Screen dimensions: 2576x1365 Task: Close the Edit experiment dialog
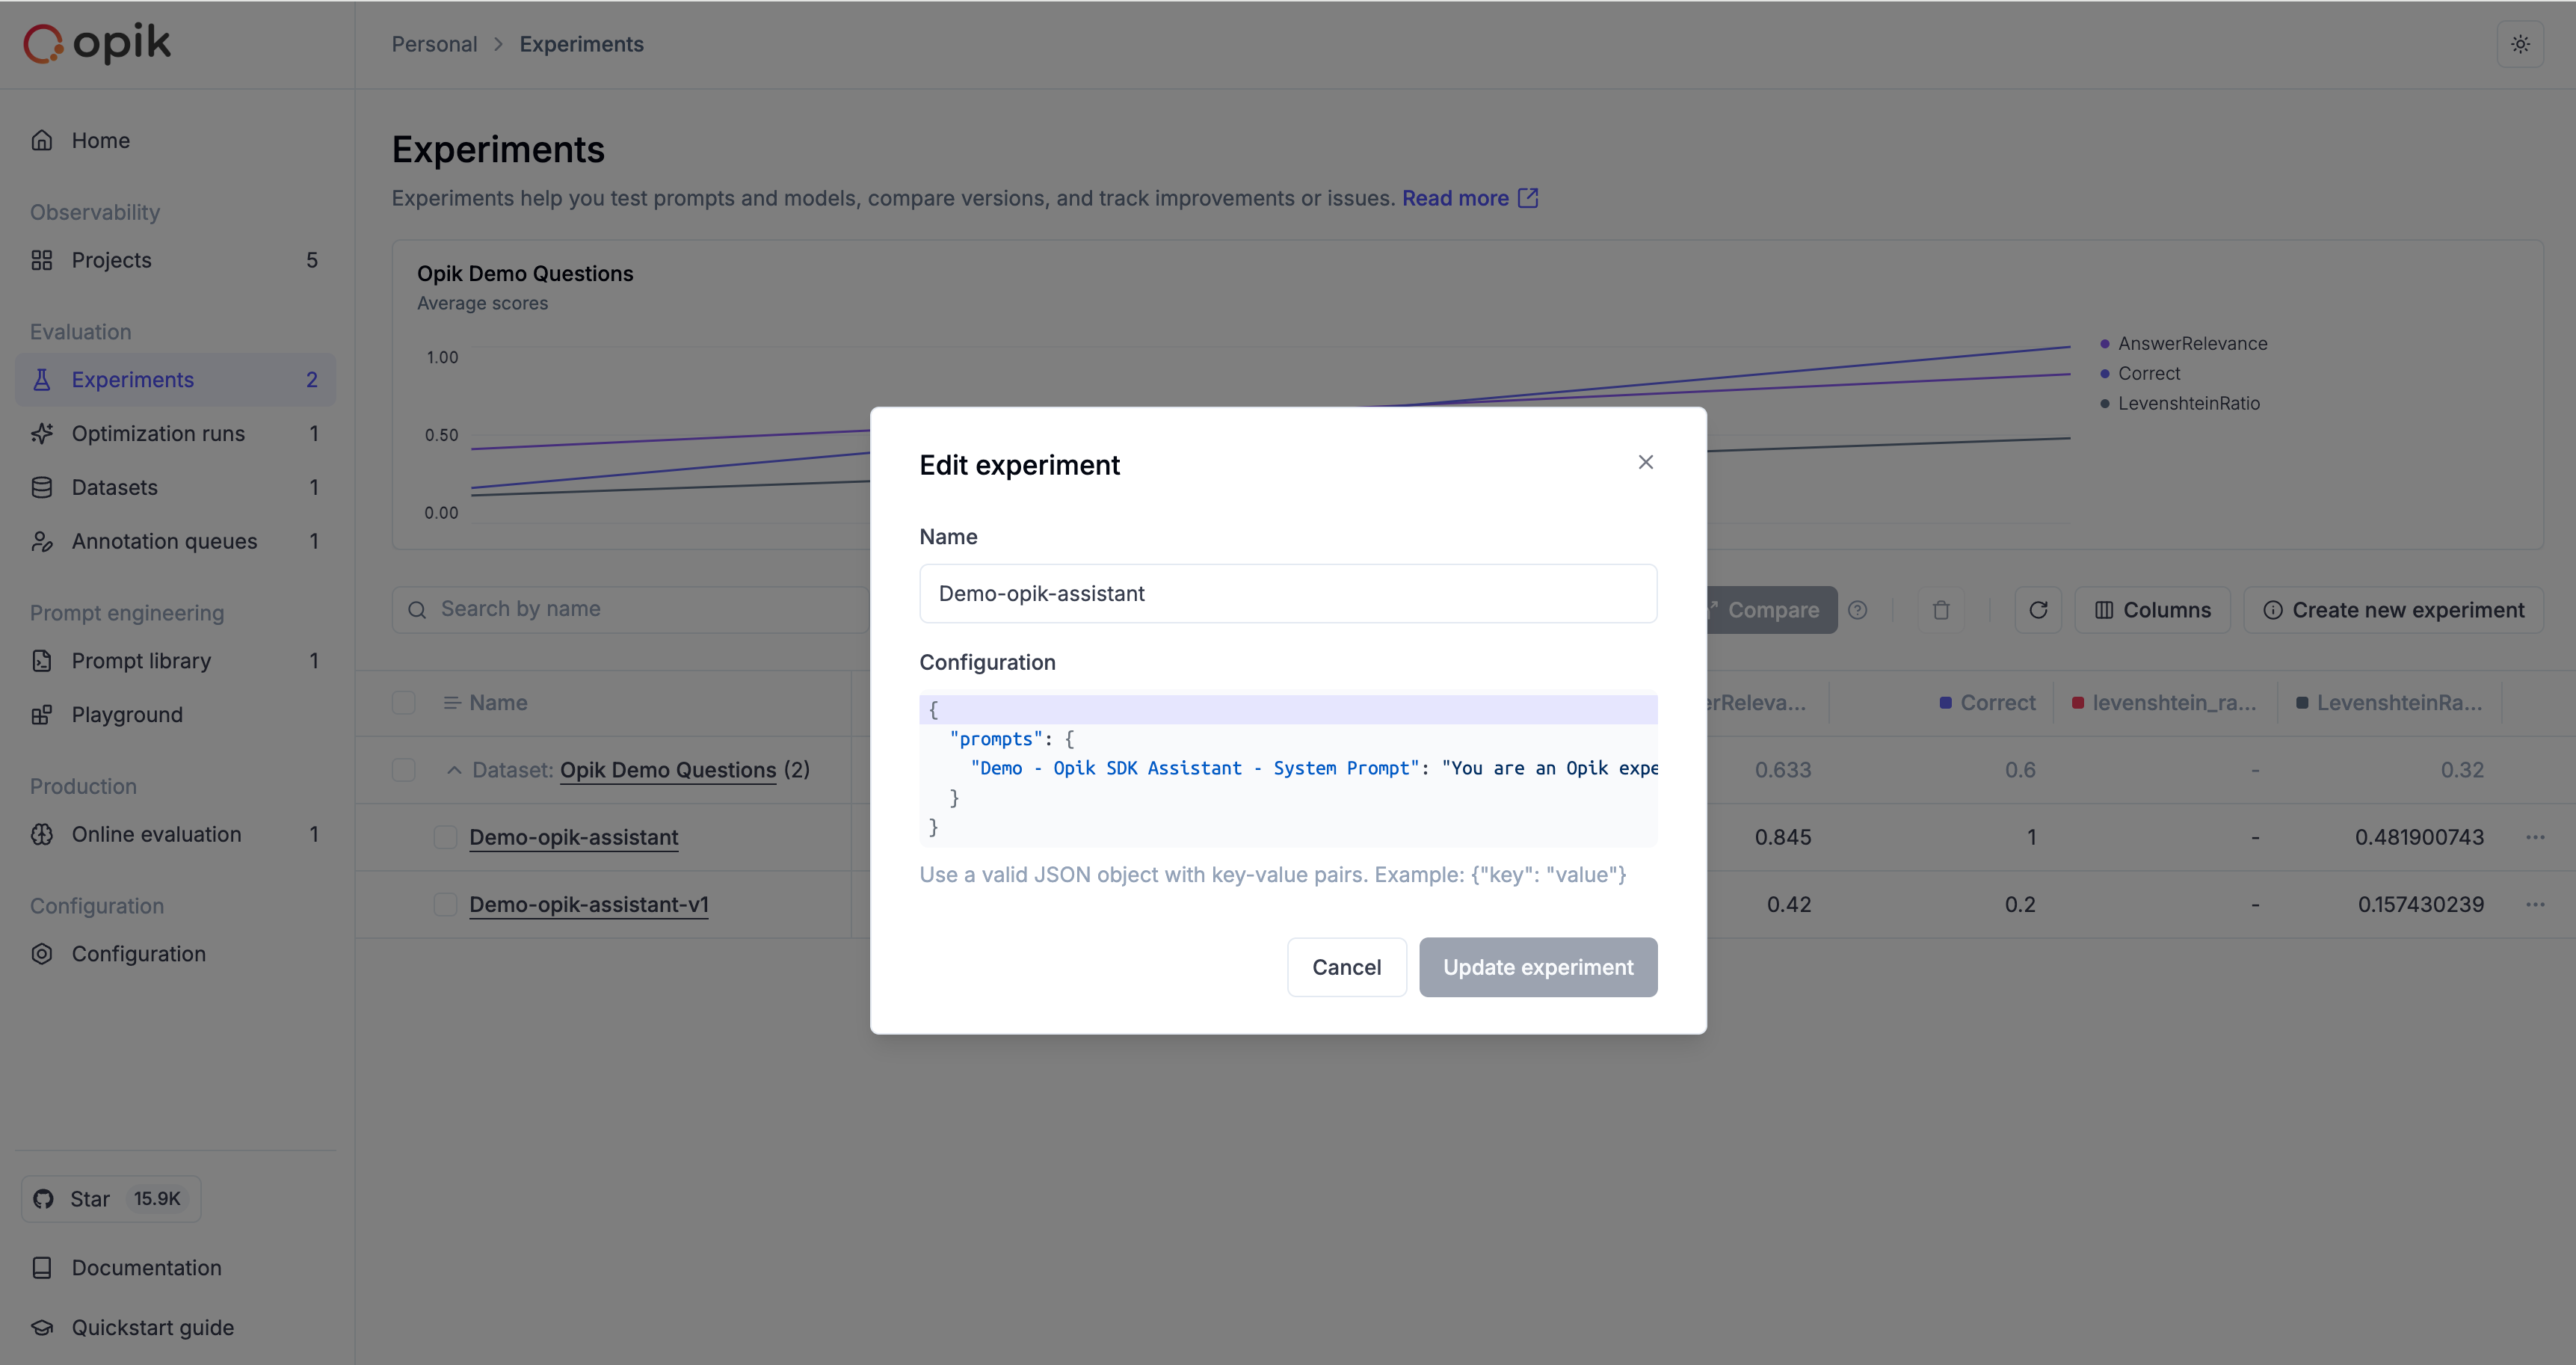click(x=1646, y=462)
